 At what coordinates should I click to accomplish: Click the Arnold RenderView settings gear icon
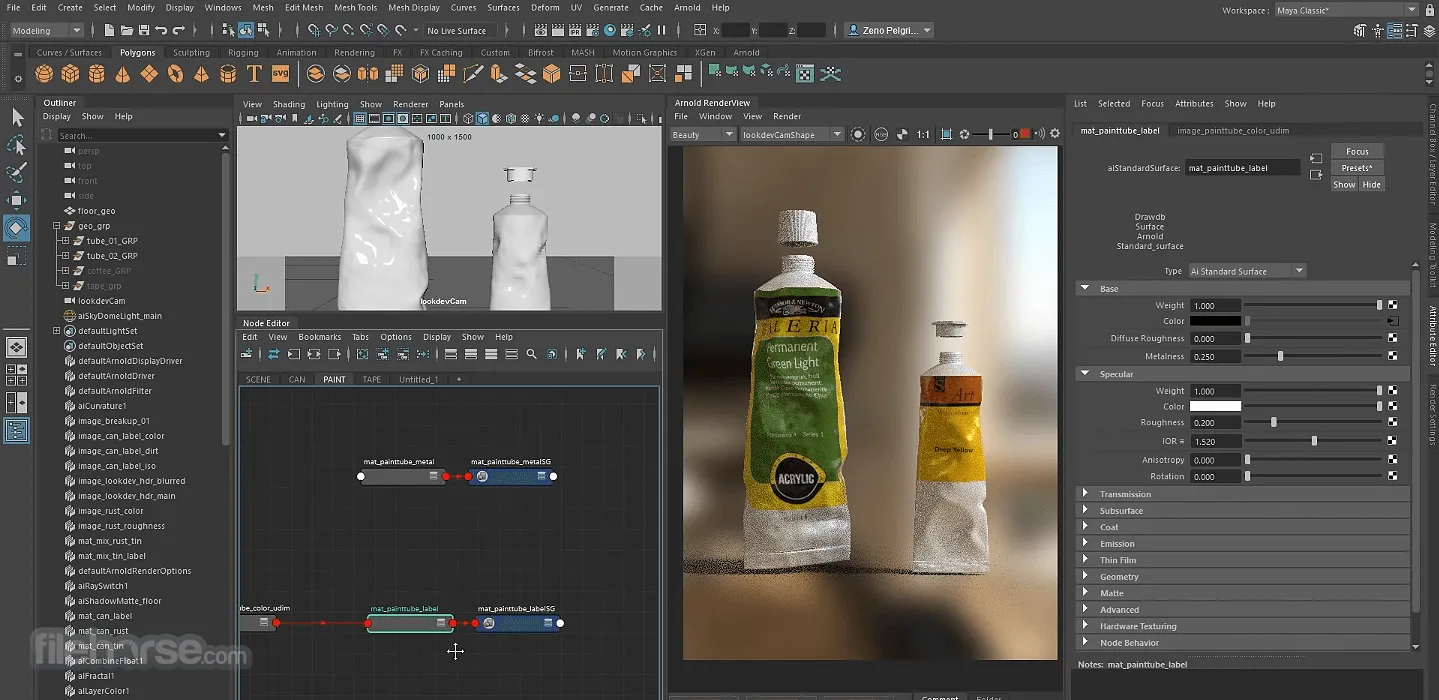(x=1054, y=134)
